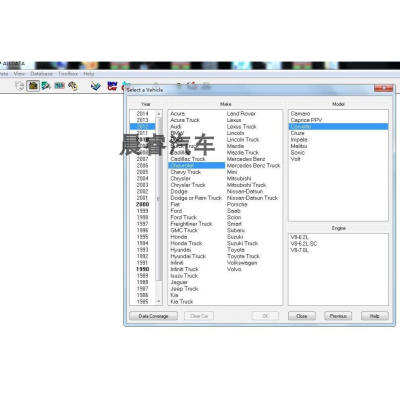The image size is (400, 400).
Task: Select the Caprice PPV model
Action: (x=306, y=120)
